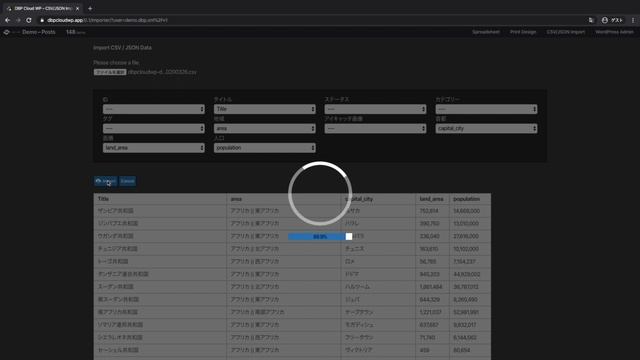Click the 南アフリカ共和国 title cell
The height and width of the screenshot is (360, 640).
[x=160, y=312]
